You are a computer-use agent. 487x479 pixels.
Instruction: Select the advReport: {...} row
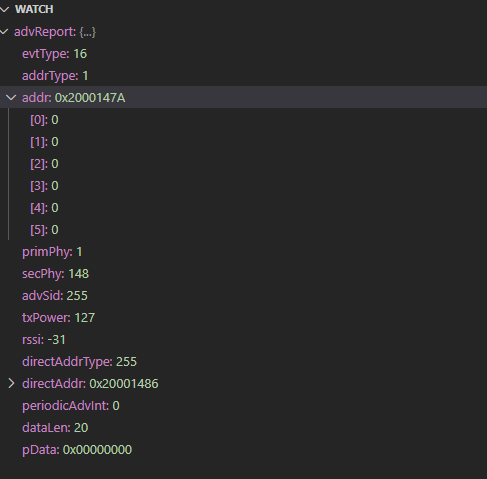(x=243, y=32)
